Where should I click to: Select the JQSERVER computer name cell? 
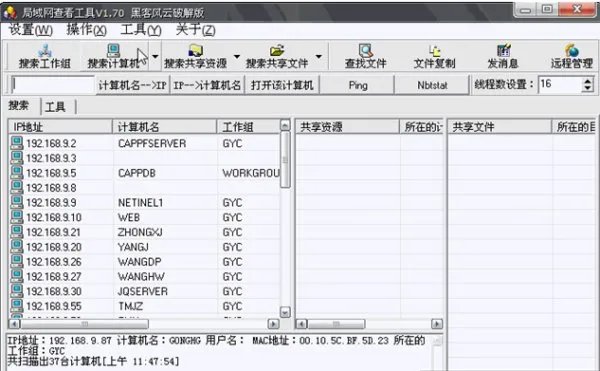pos(143,291)
